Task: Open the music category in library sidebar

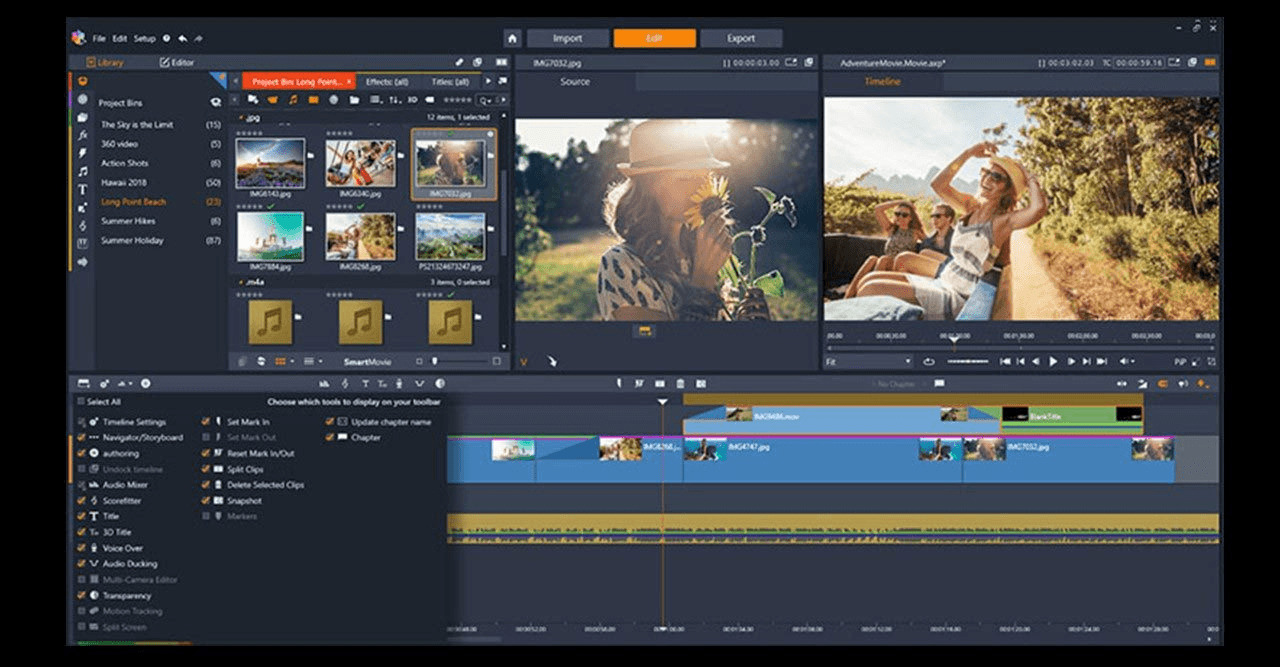Action: coord(83,171)
